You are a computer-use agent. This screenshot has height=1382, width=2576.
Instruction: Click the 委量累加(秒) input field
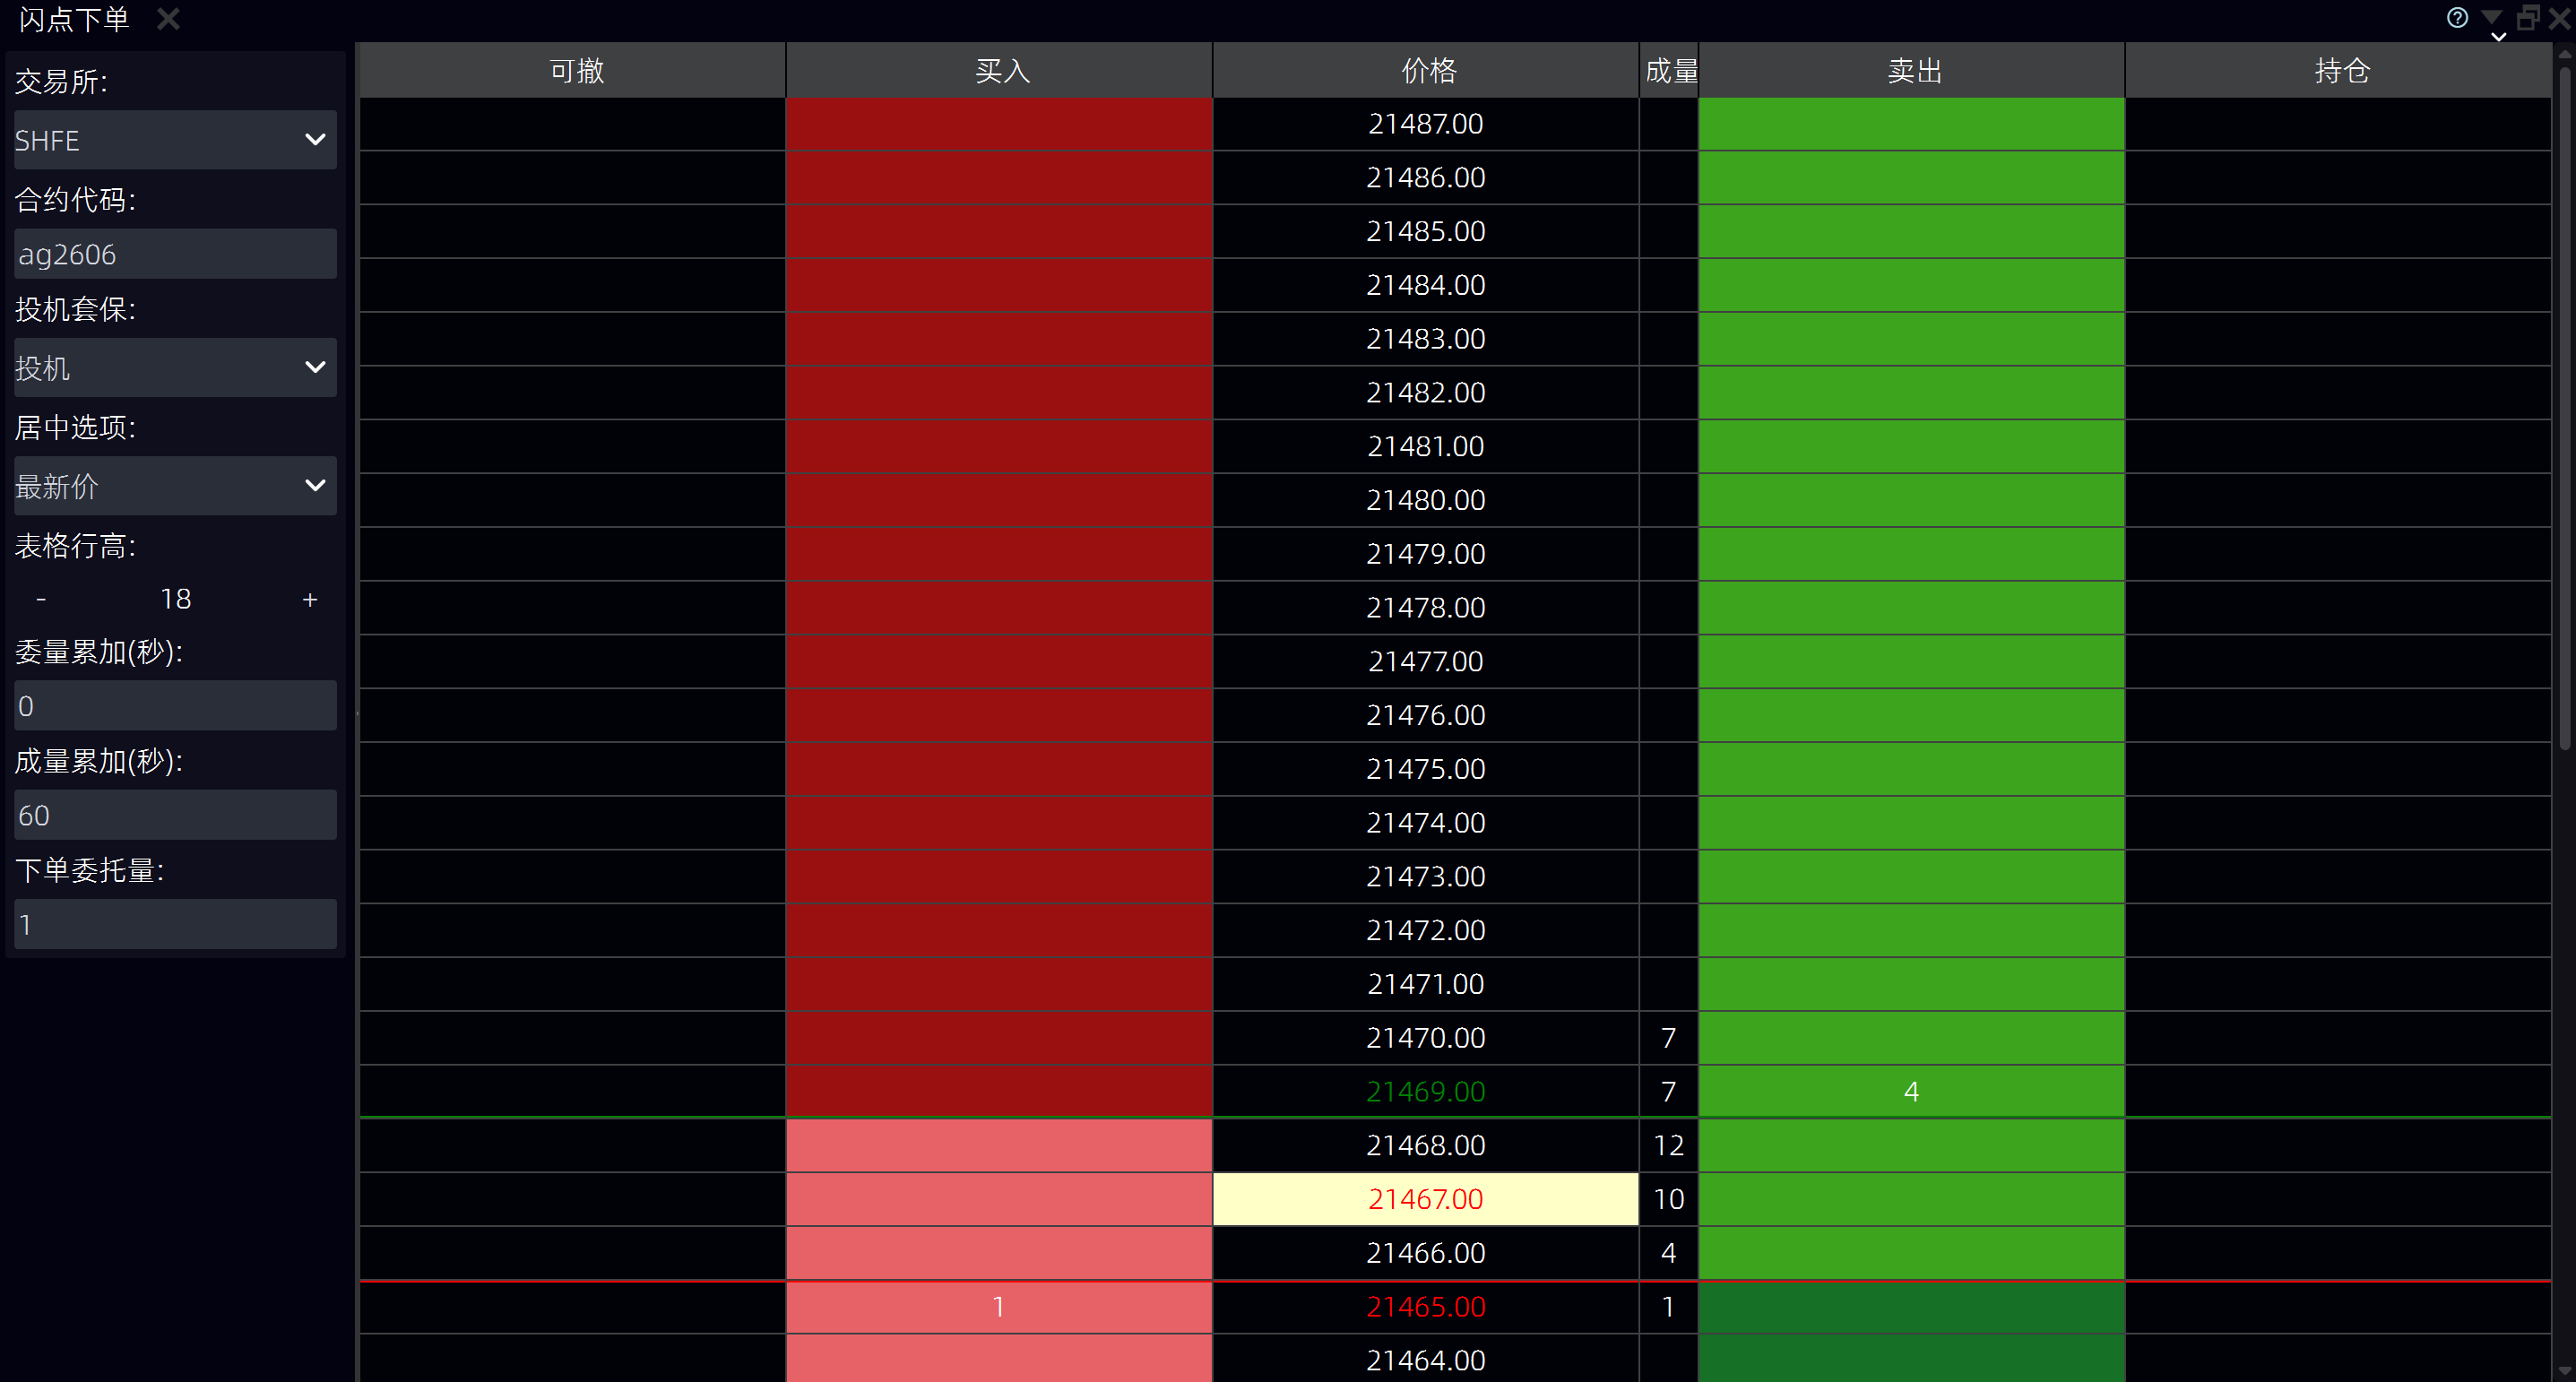tap(175, 706)
